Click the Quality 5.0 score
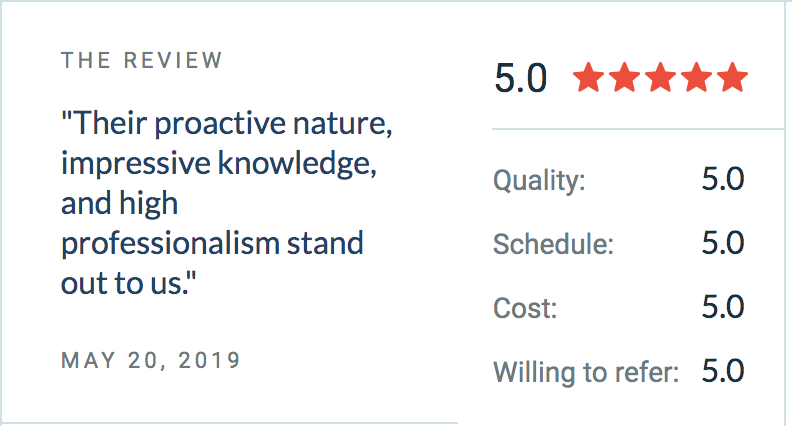The width and height of the screenshot is (792, 426). pyautogui.click(x=723, y=179)
